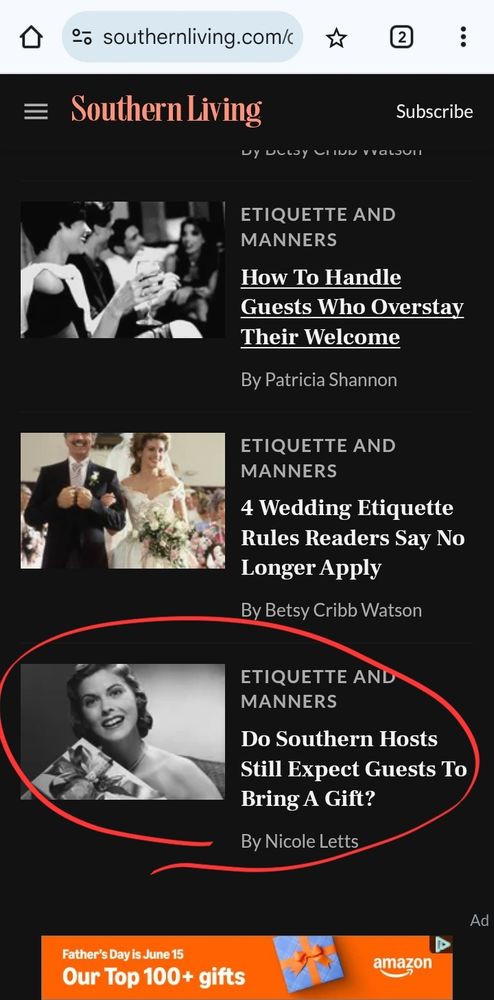Image resolution: width=494 pixels, height=1000 pixels.
Task: Click the Southern Living logo
Action: [166, 110]
